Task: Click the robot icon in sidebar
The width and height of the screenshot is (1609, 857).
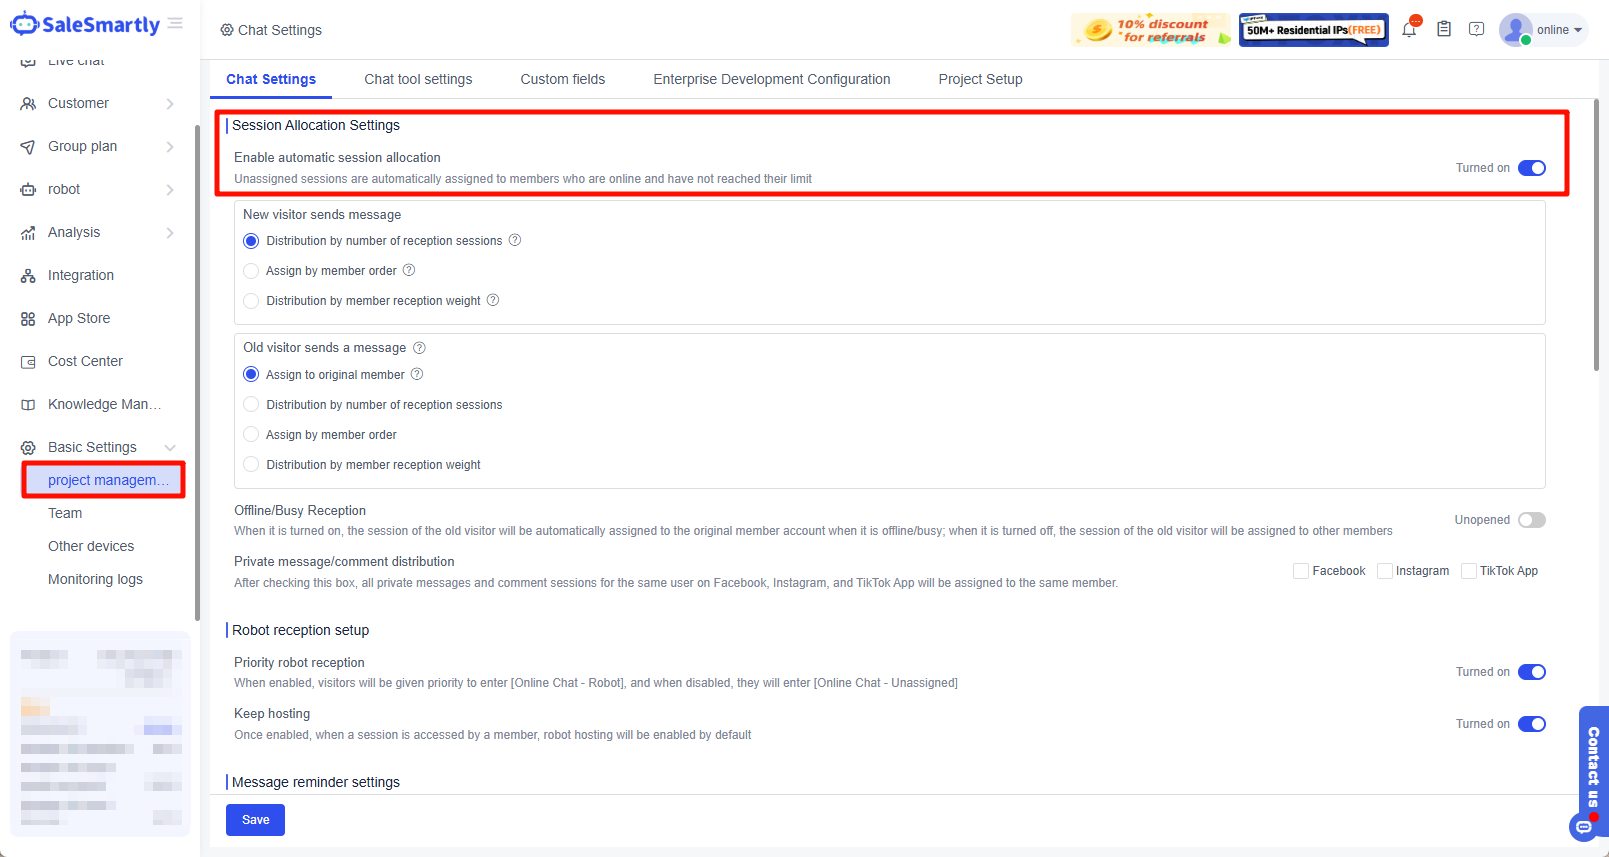Action: [x=28, y=190]
